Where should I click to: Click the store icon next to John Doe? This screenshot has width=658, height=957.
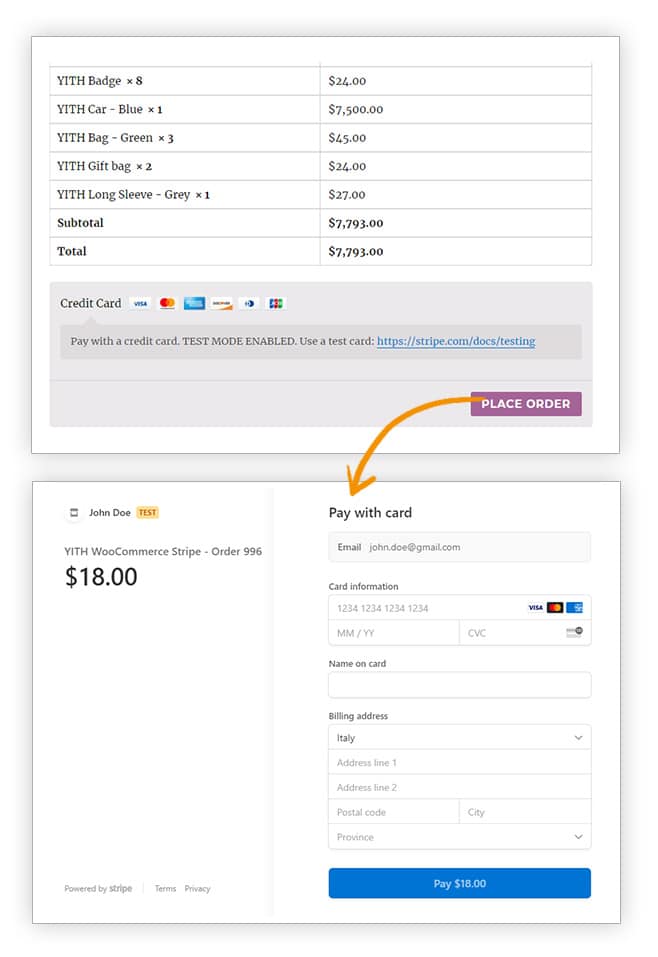(x=74, y=513)
